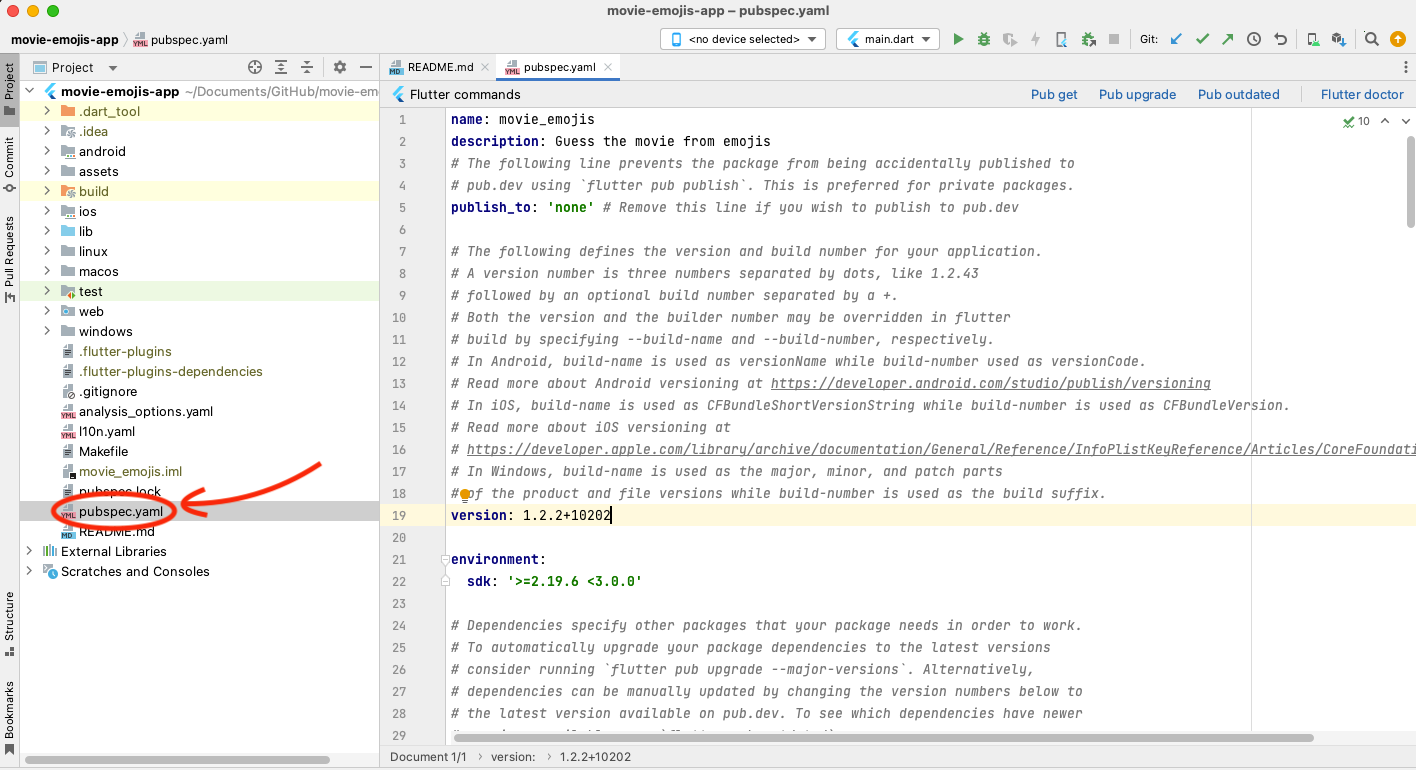Expand the .dart_tool folder
Image resolution: width=1416 pixels, height=770 pixels.
pyautogui.click(x=47, y=111)
